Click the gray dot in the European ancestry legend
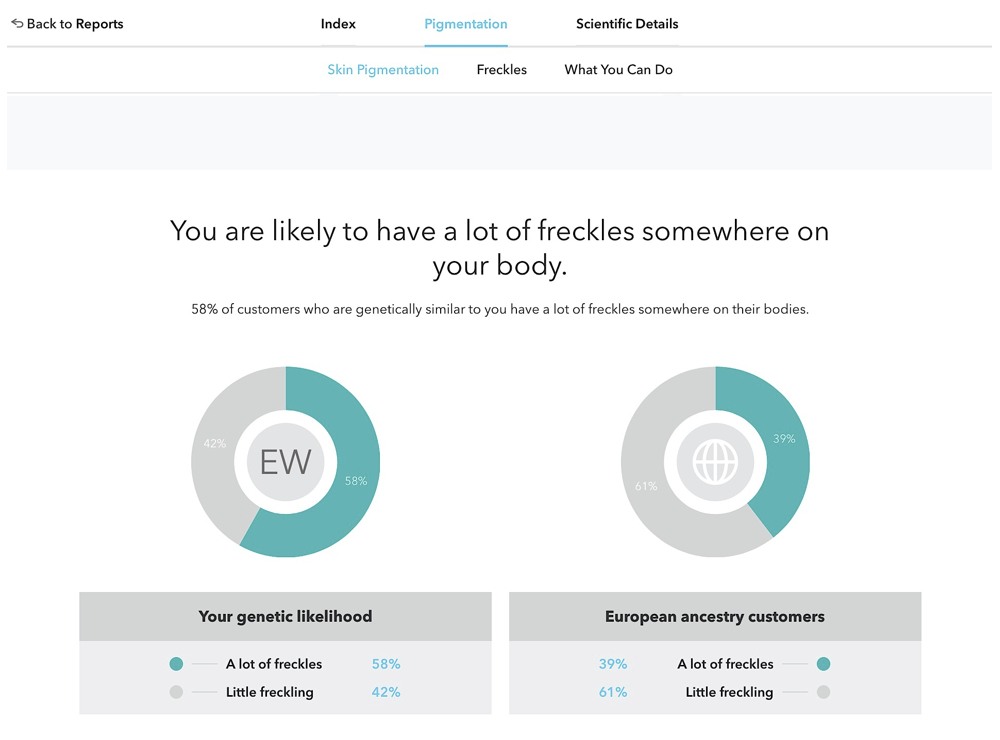 pos(823,692)
